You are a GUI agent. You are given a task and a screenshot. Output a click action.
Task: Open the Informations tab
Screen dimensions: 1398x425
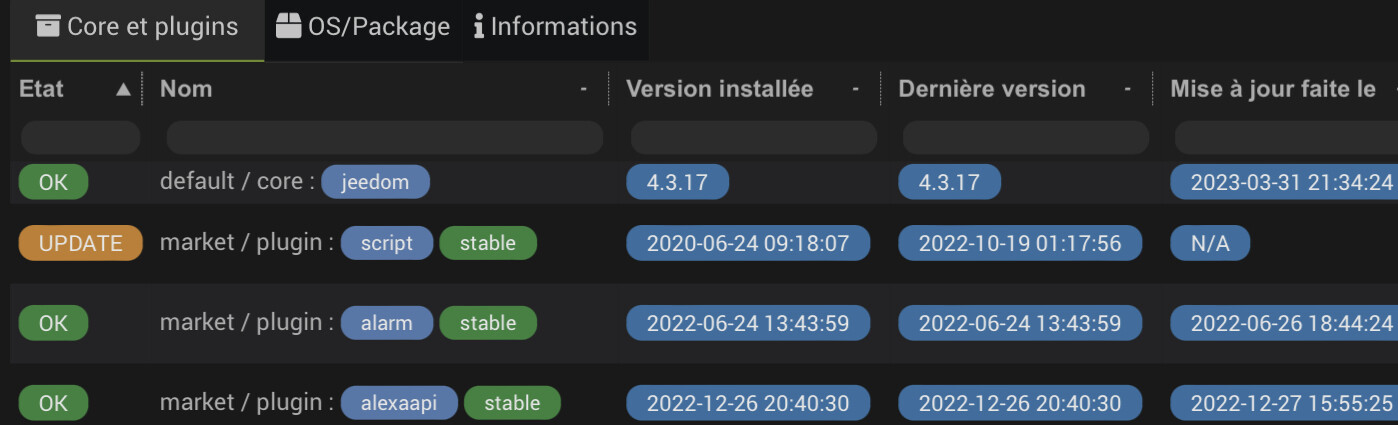tap(554, 27)
